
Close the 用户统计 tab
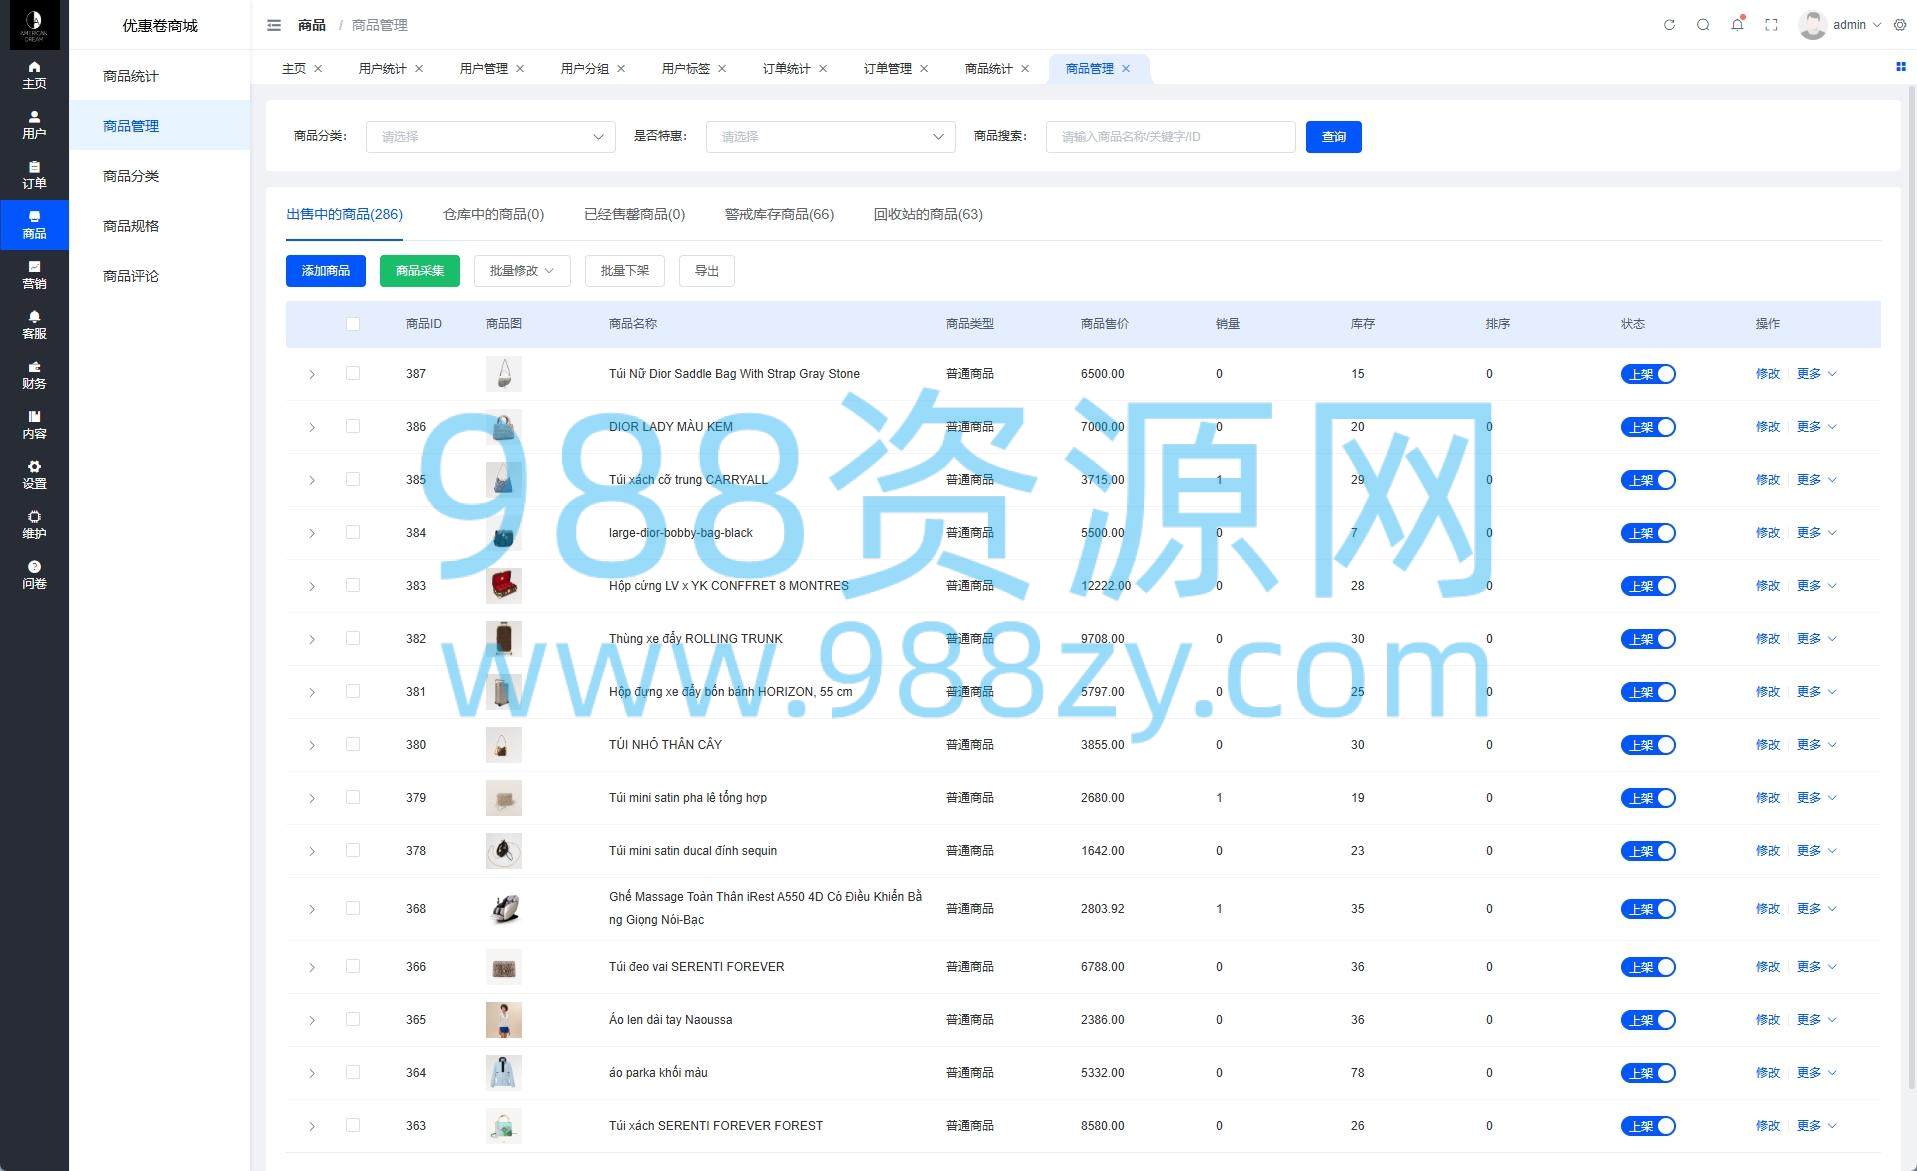point(419,69)
